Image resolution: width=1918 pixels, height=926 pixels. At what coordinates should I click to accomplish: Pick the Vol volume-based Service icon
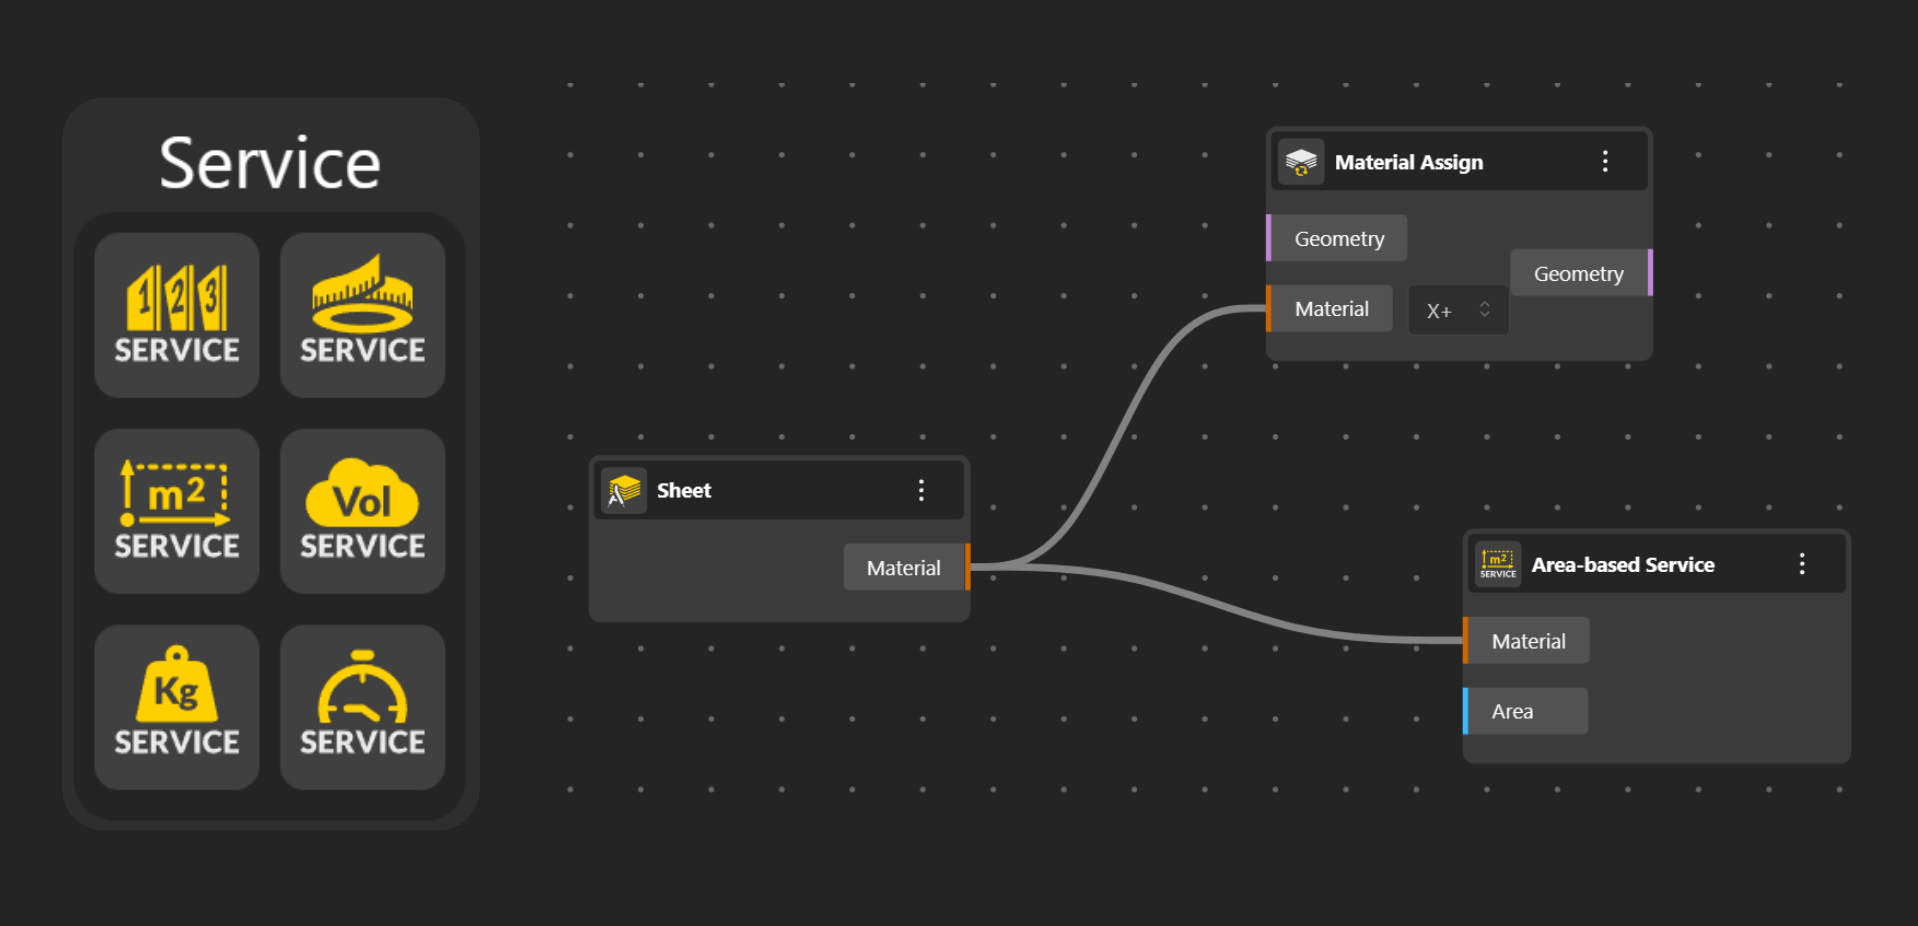[362, 511]
